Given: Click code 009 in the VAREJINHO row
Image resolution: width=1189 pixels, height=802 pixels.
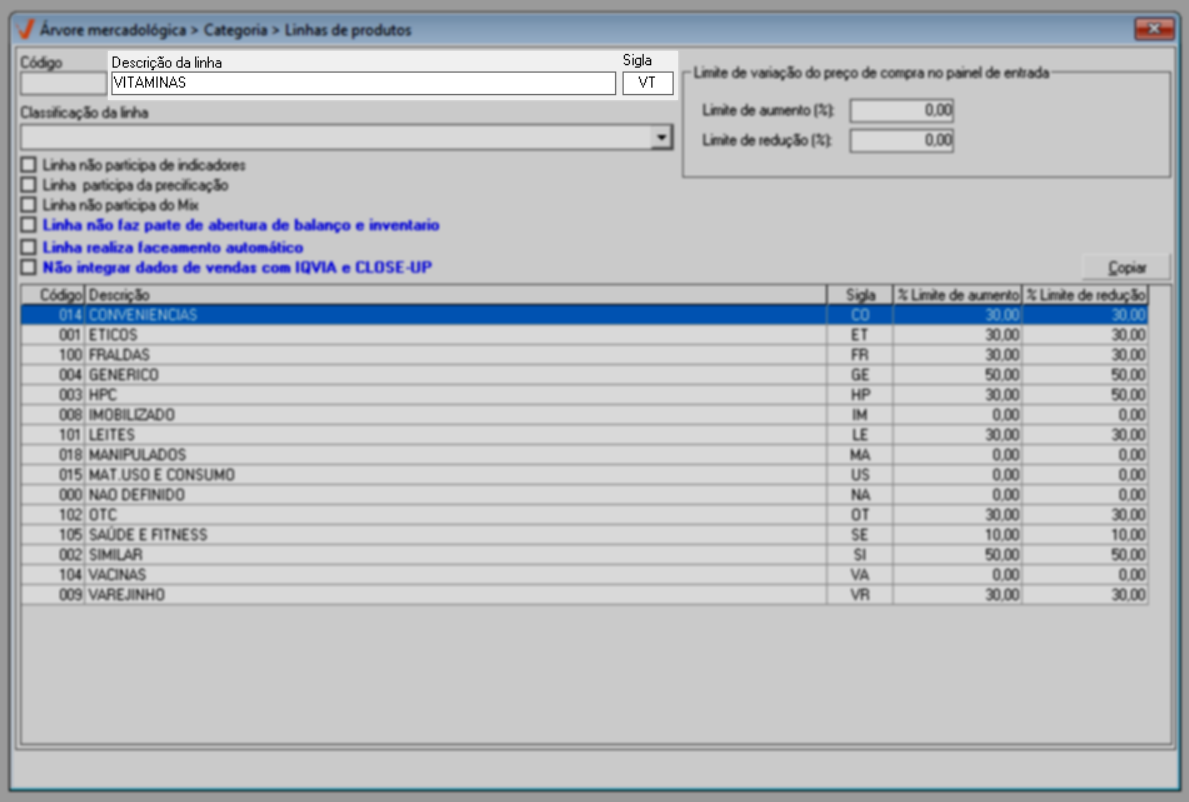Looking at the screenshot, I should tap(70, 594).
